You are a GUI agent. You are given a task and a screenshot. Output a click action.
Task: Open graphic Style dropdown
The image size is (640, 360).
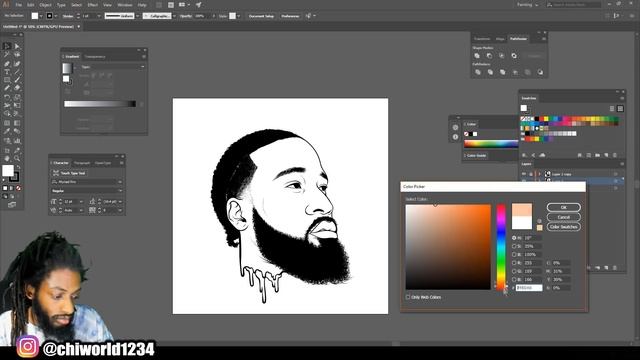pyautogui.click(x=239, y=16)
